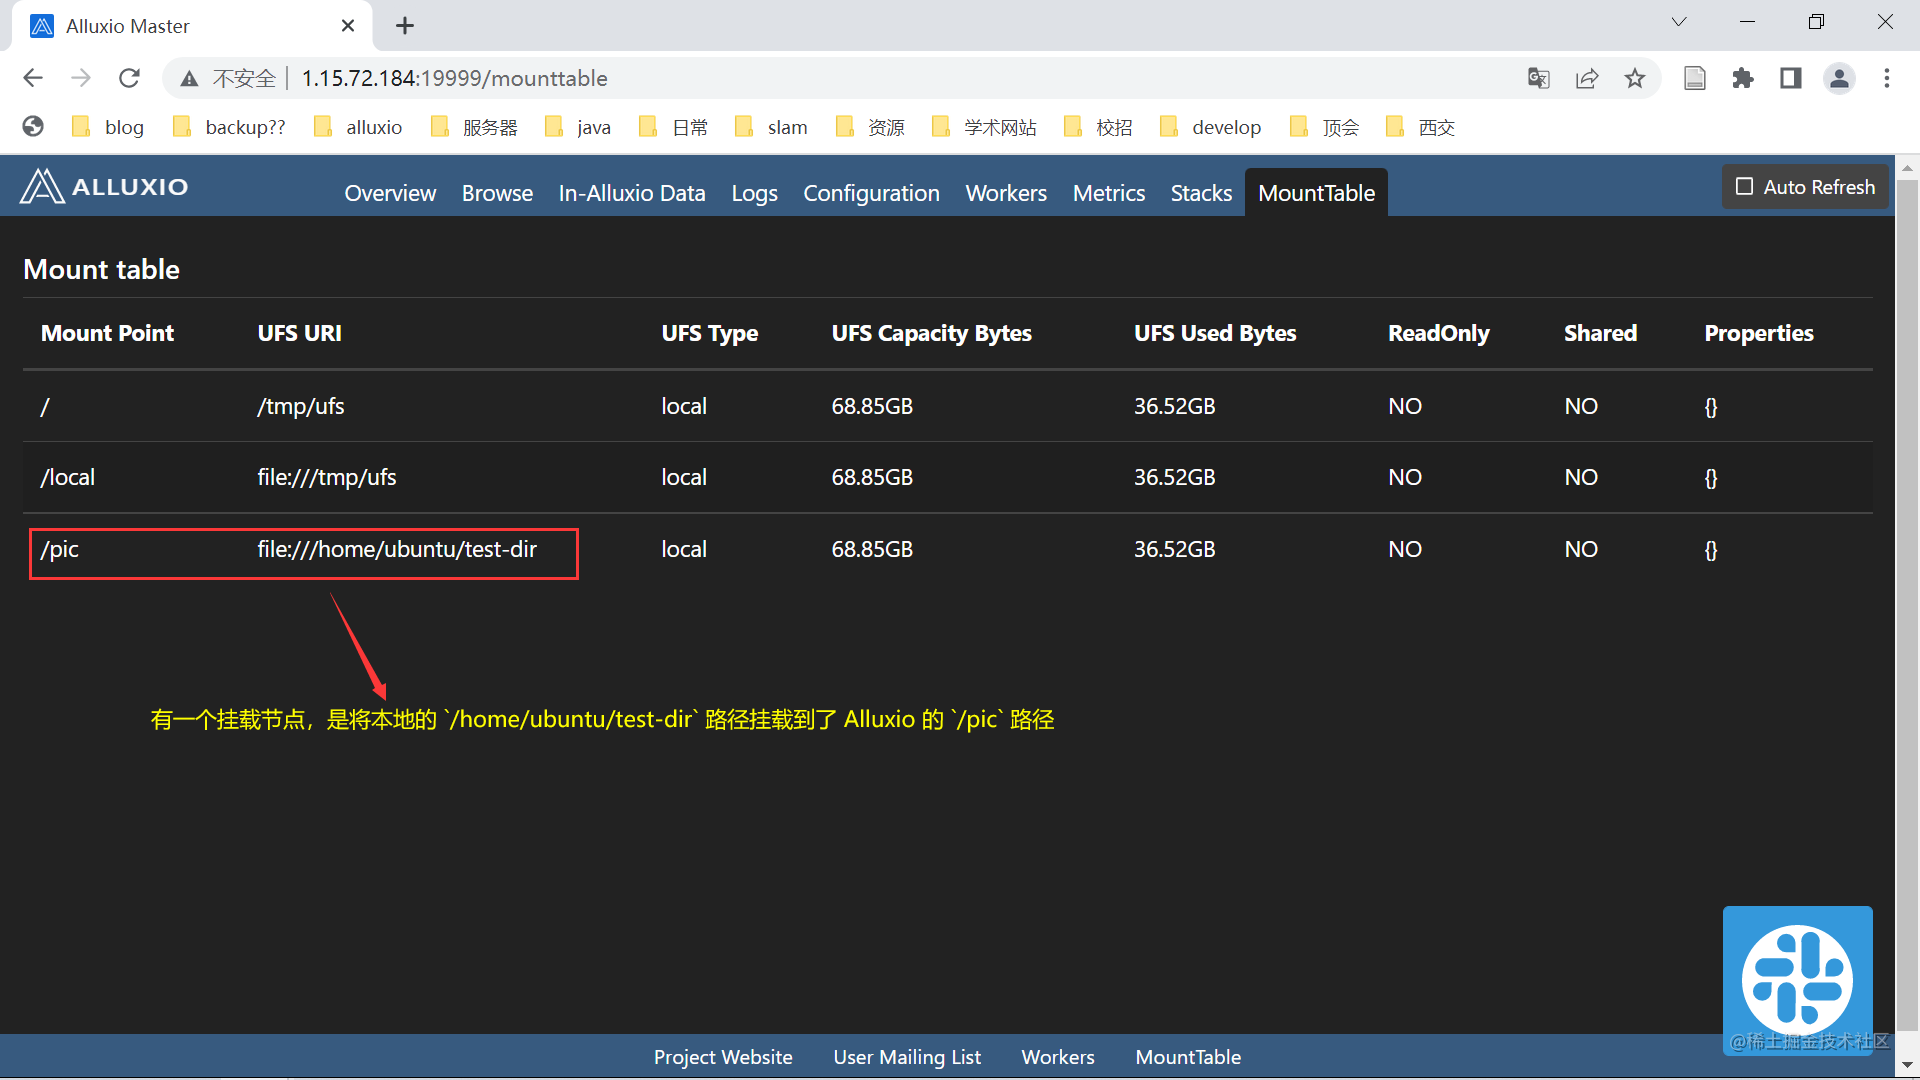Open a new browser tab

[405, 26]
